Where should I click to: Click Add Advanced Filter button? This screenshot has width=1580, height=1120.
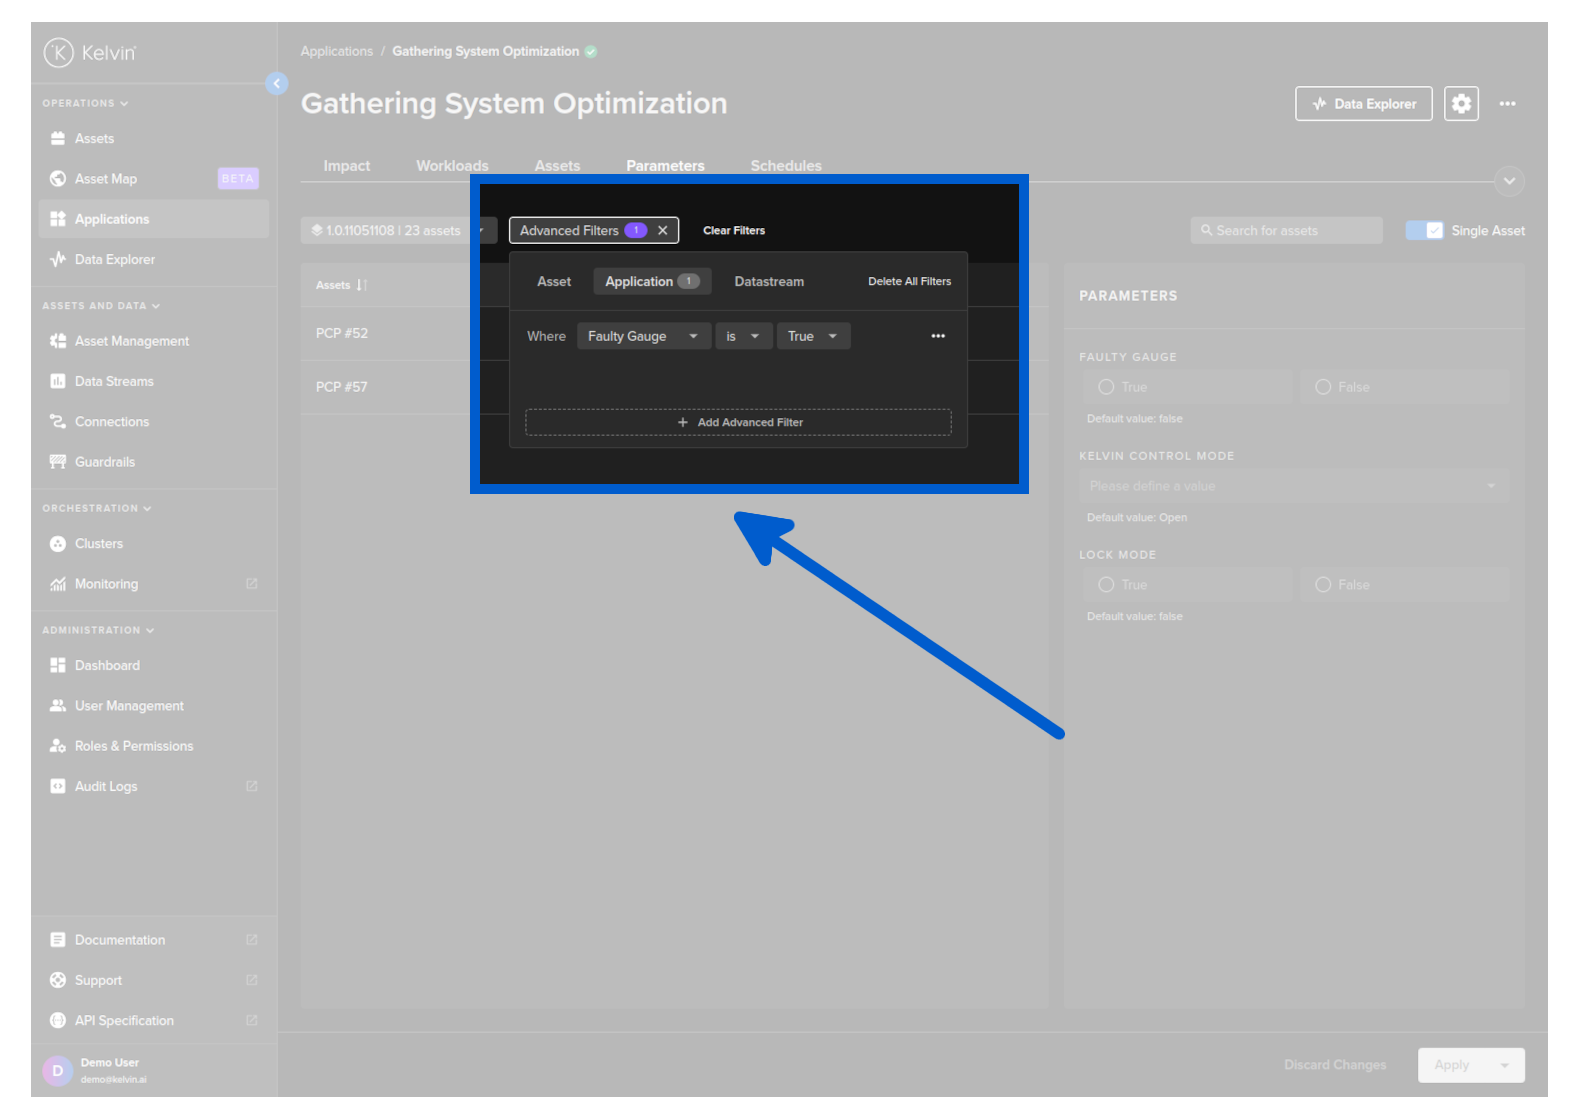tap(738, 422)
